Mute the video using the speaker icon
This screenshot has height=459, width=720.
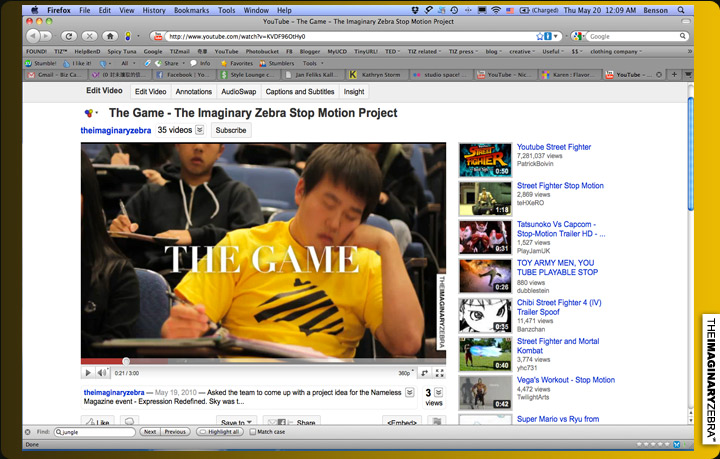pos(104,373)
